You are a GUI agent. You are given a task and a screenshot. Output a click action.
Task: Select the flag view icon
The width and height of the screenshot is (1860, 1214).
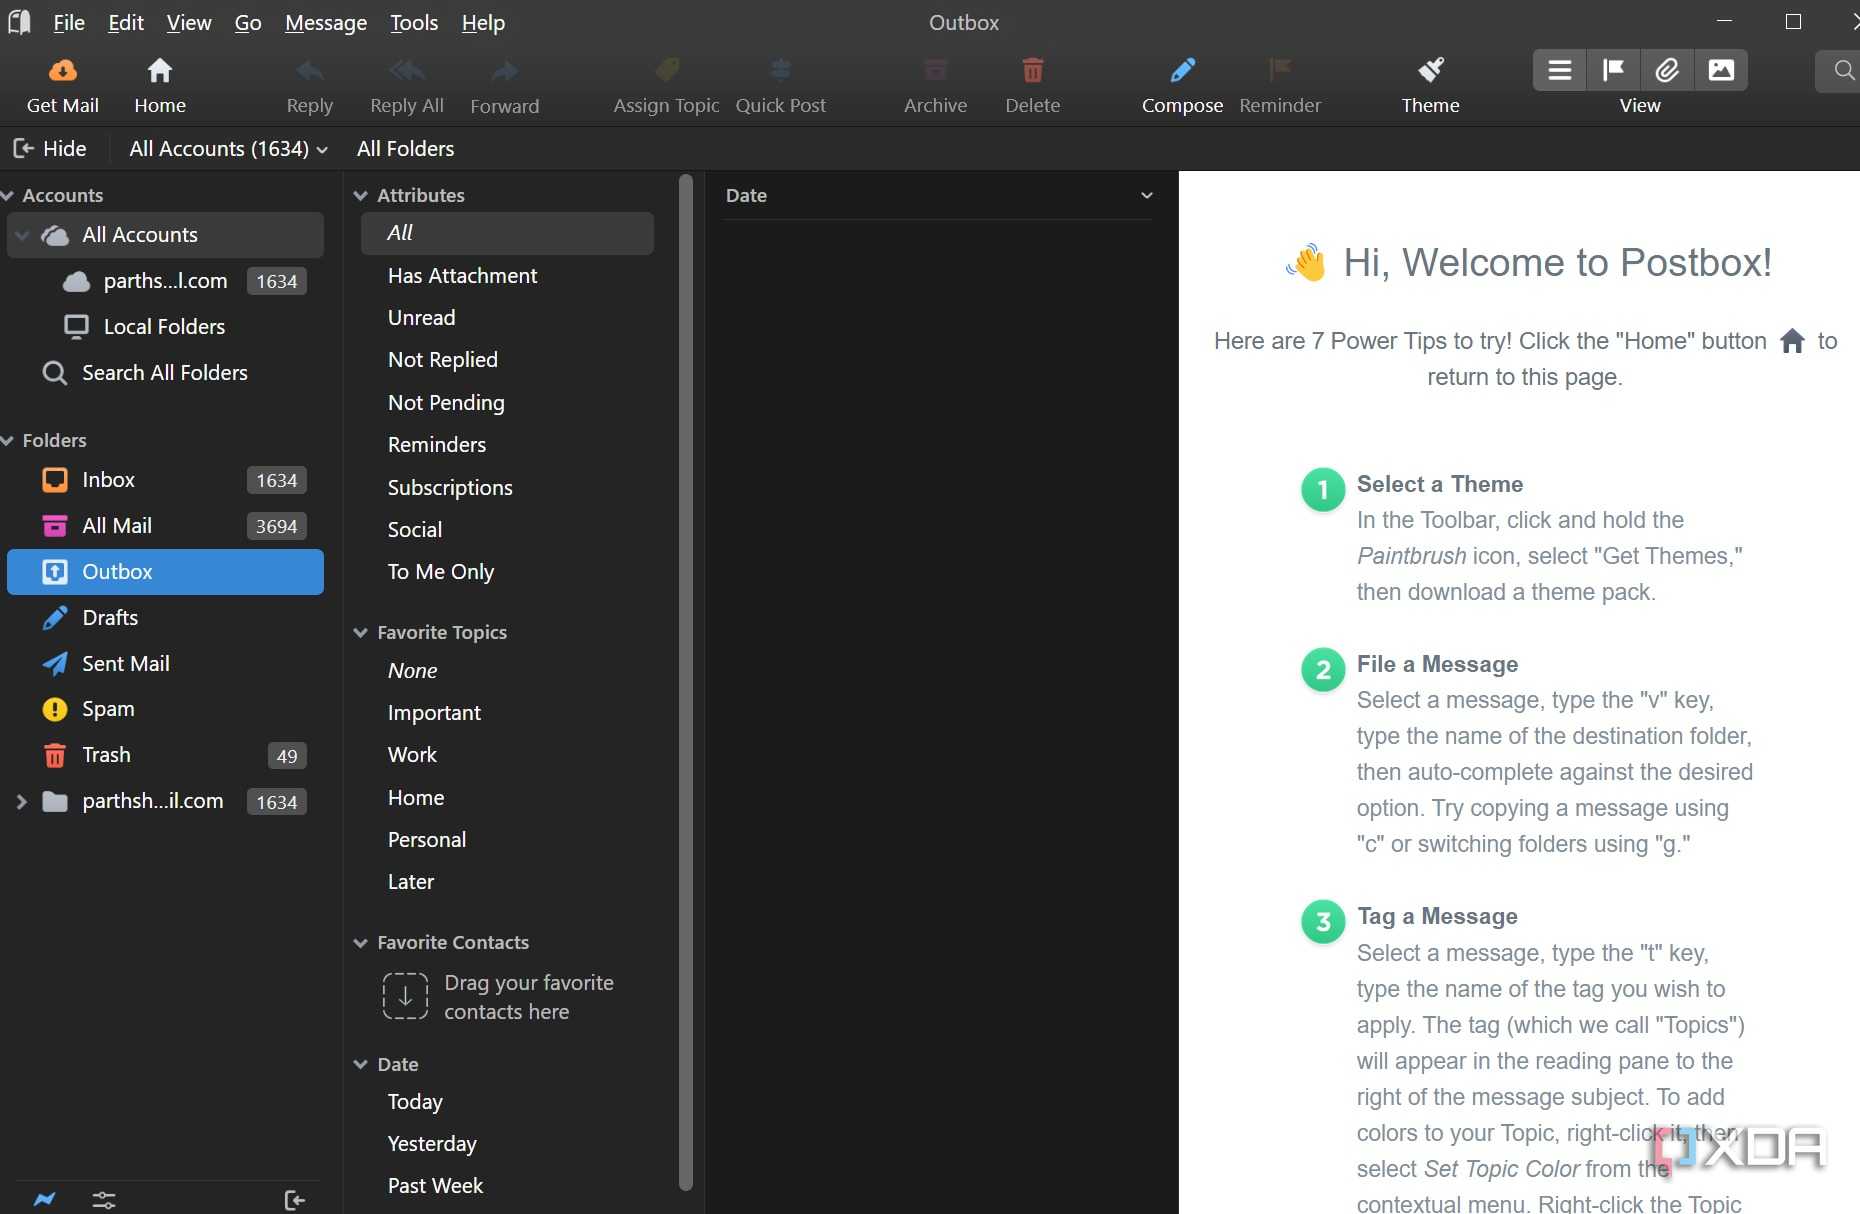click(x=1613, y=70)
